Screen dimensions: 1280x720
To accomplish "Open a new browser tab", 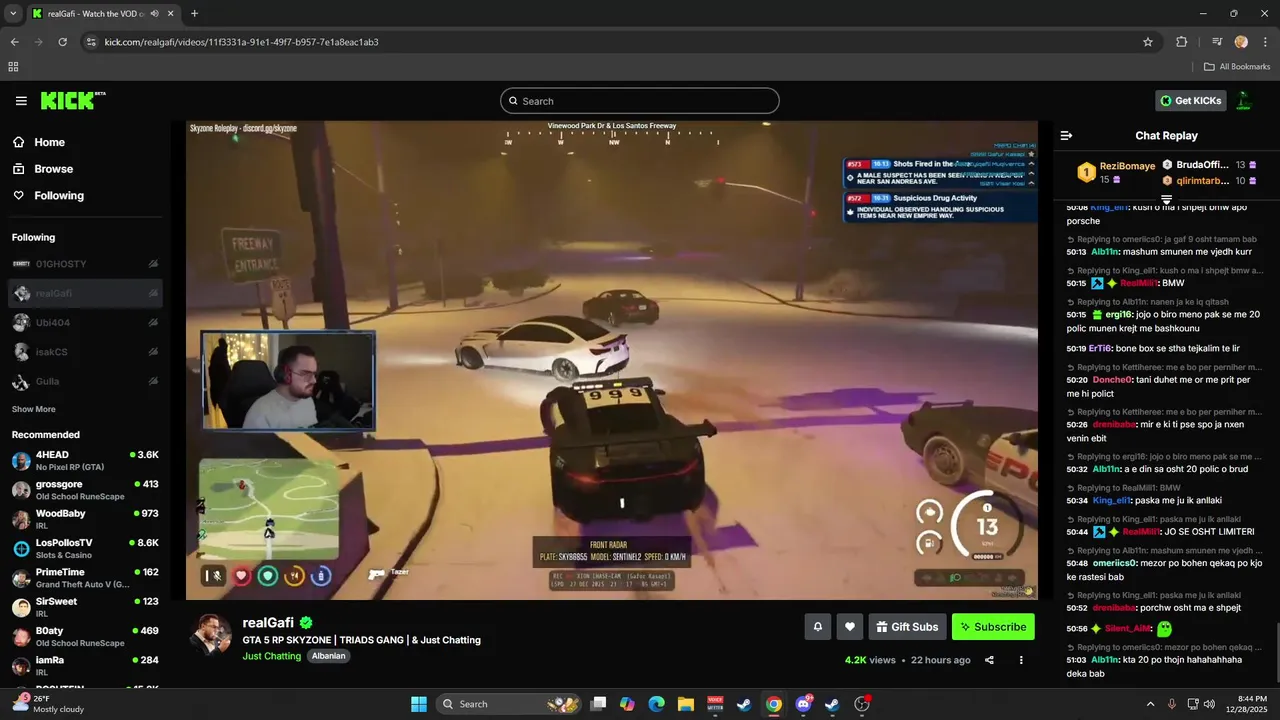I will [194, 14].
